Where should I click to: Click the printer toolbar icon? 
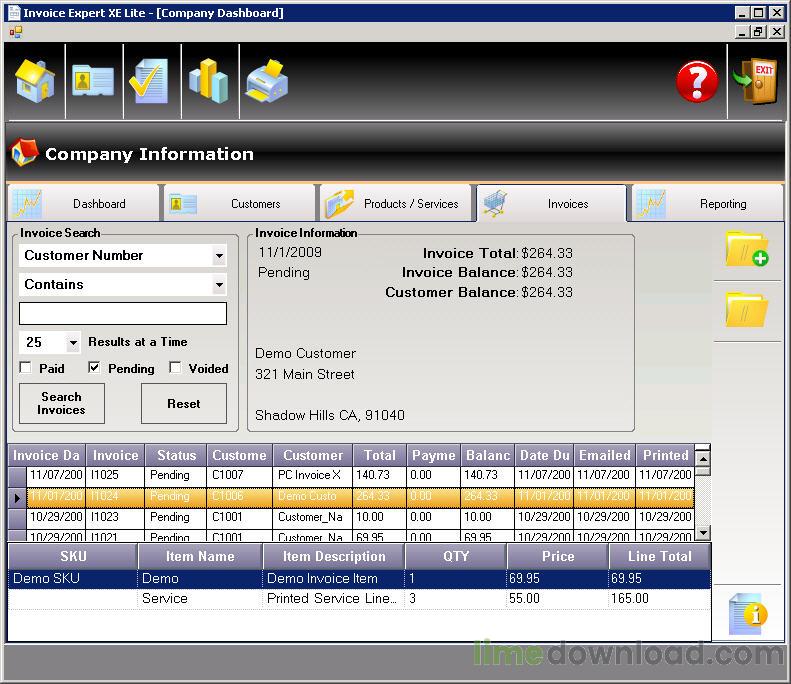click(267, 81)
